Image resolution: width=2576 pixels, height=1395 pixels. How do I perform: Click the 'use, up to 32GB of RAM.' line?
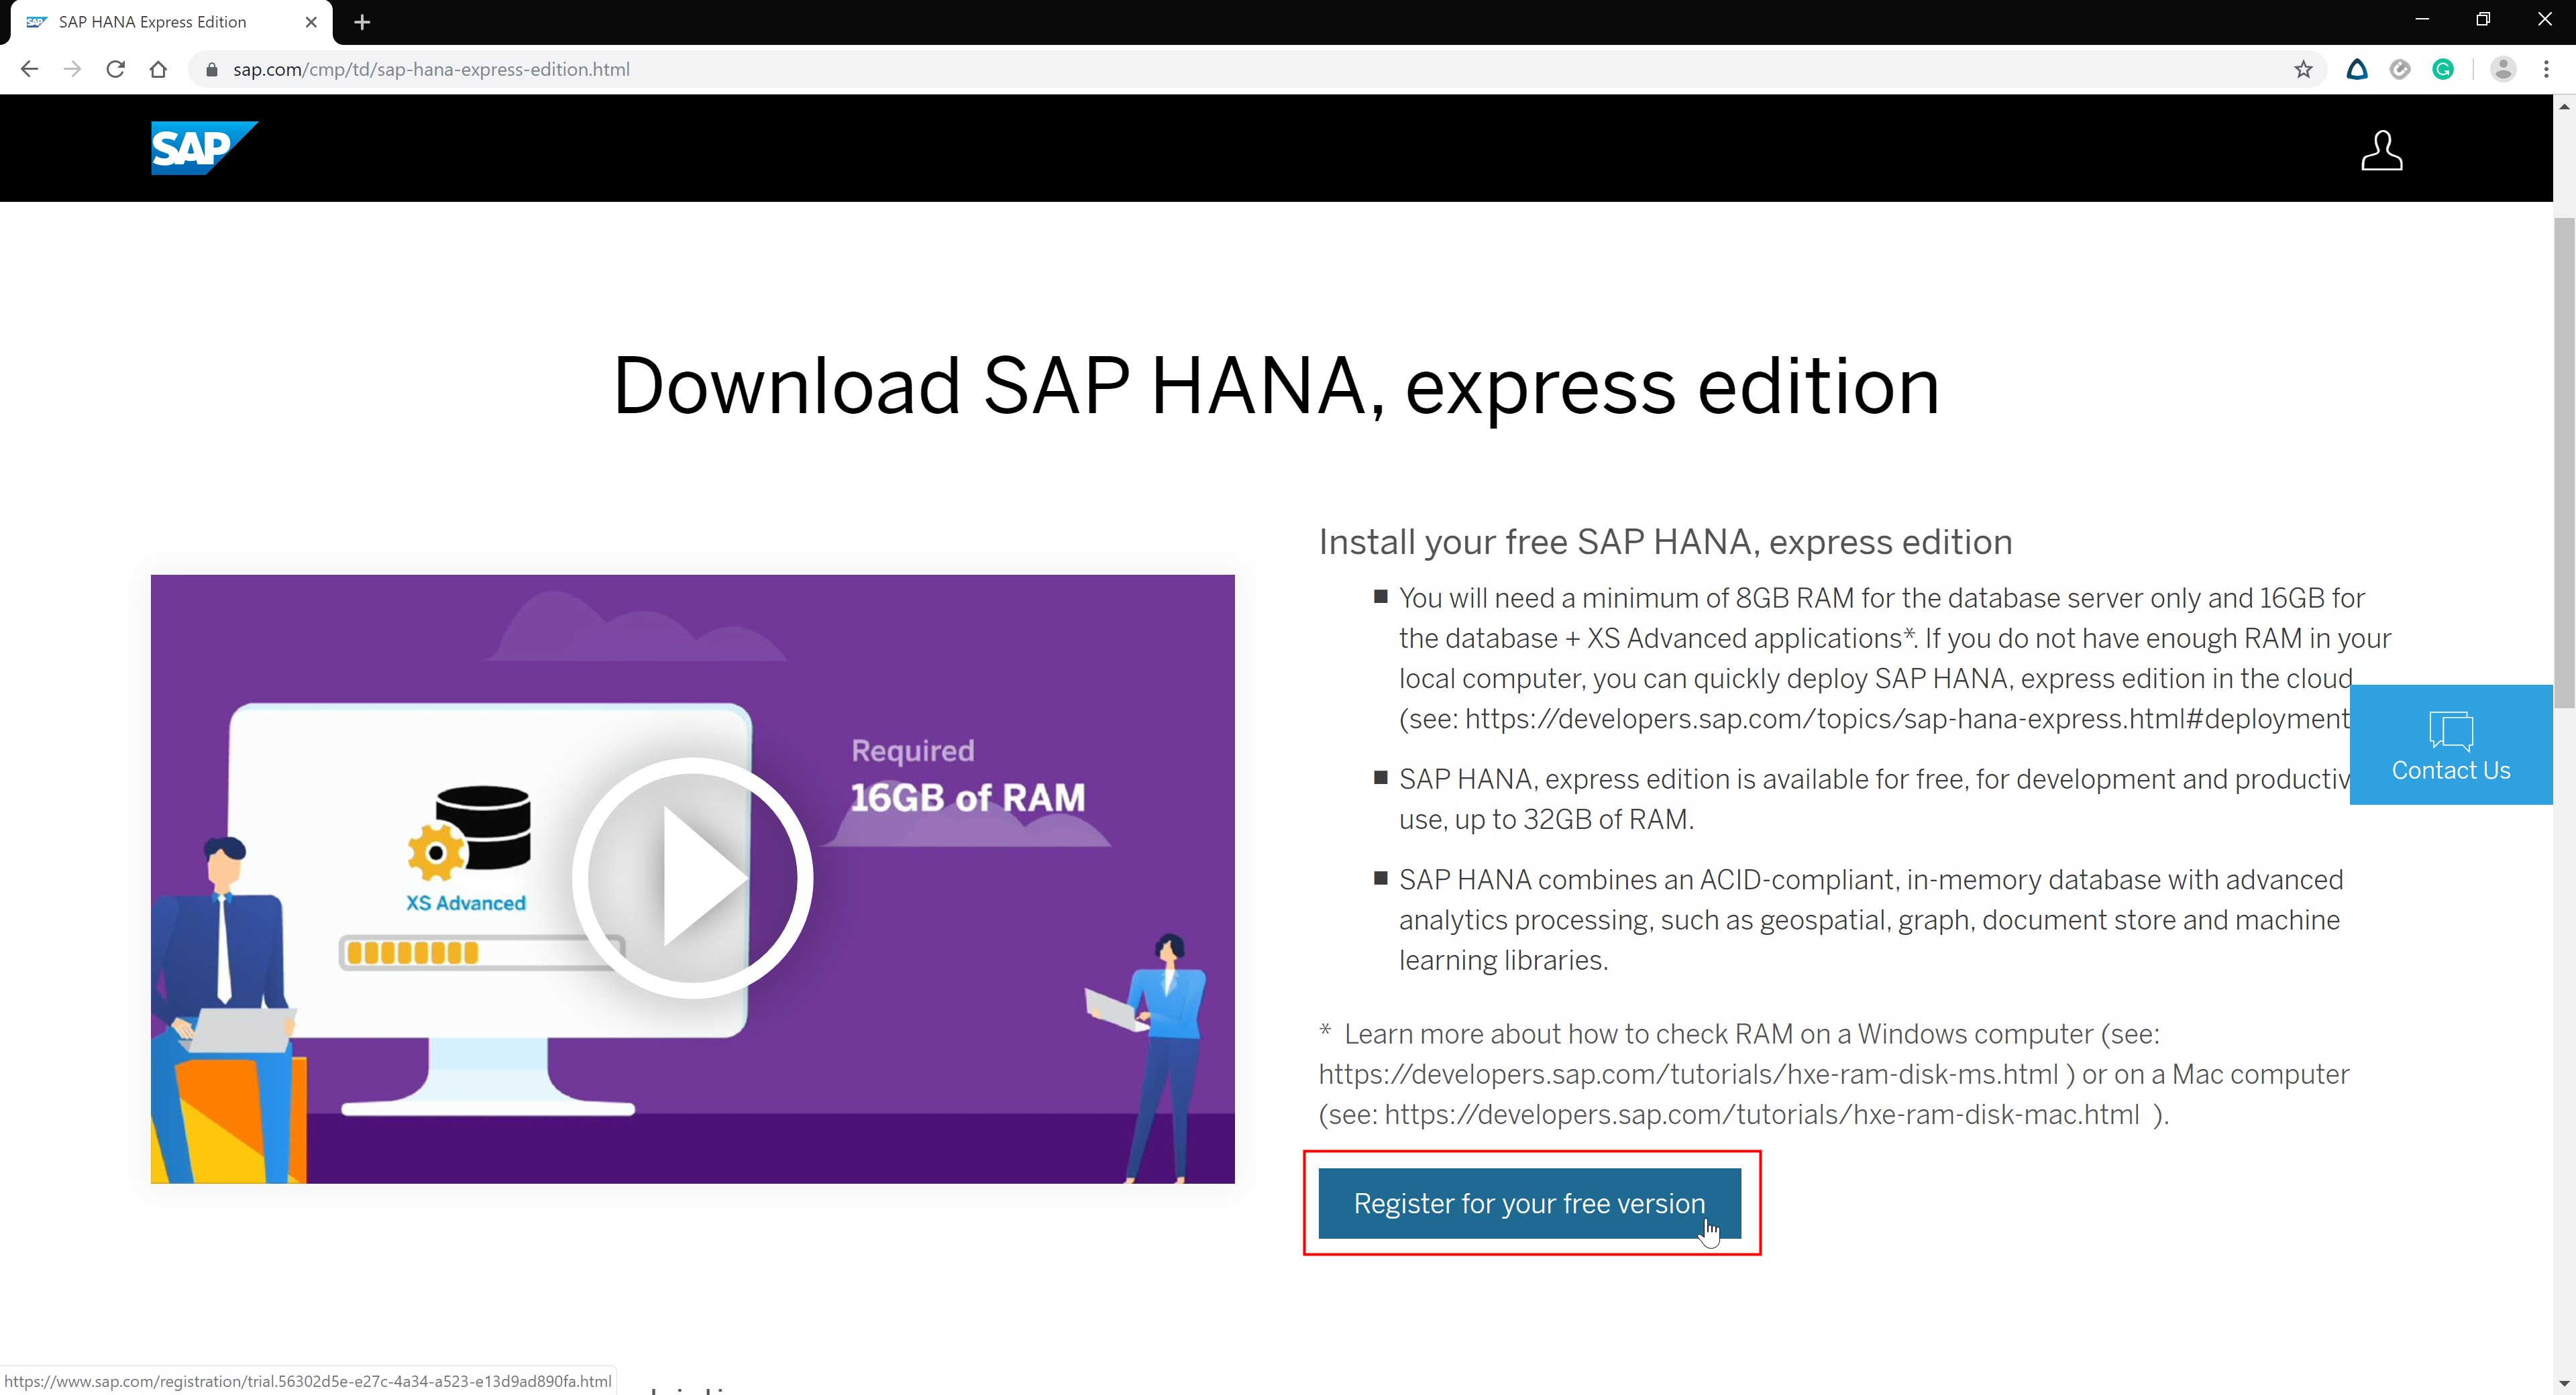1546,820
